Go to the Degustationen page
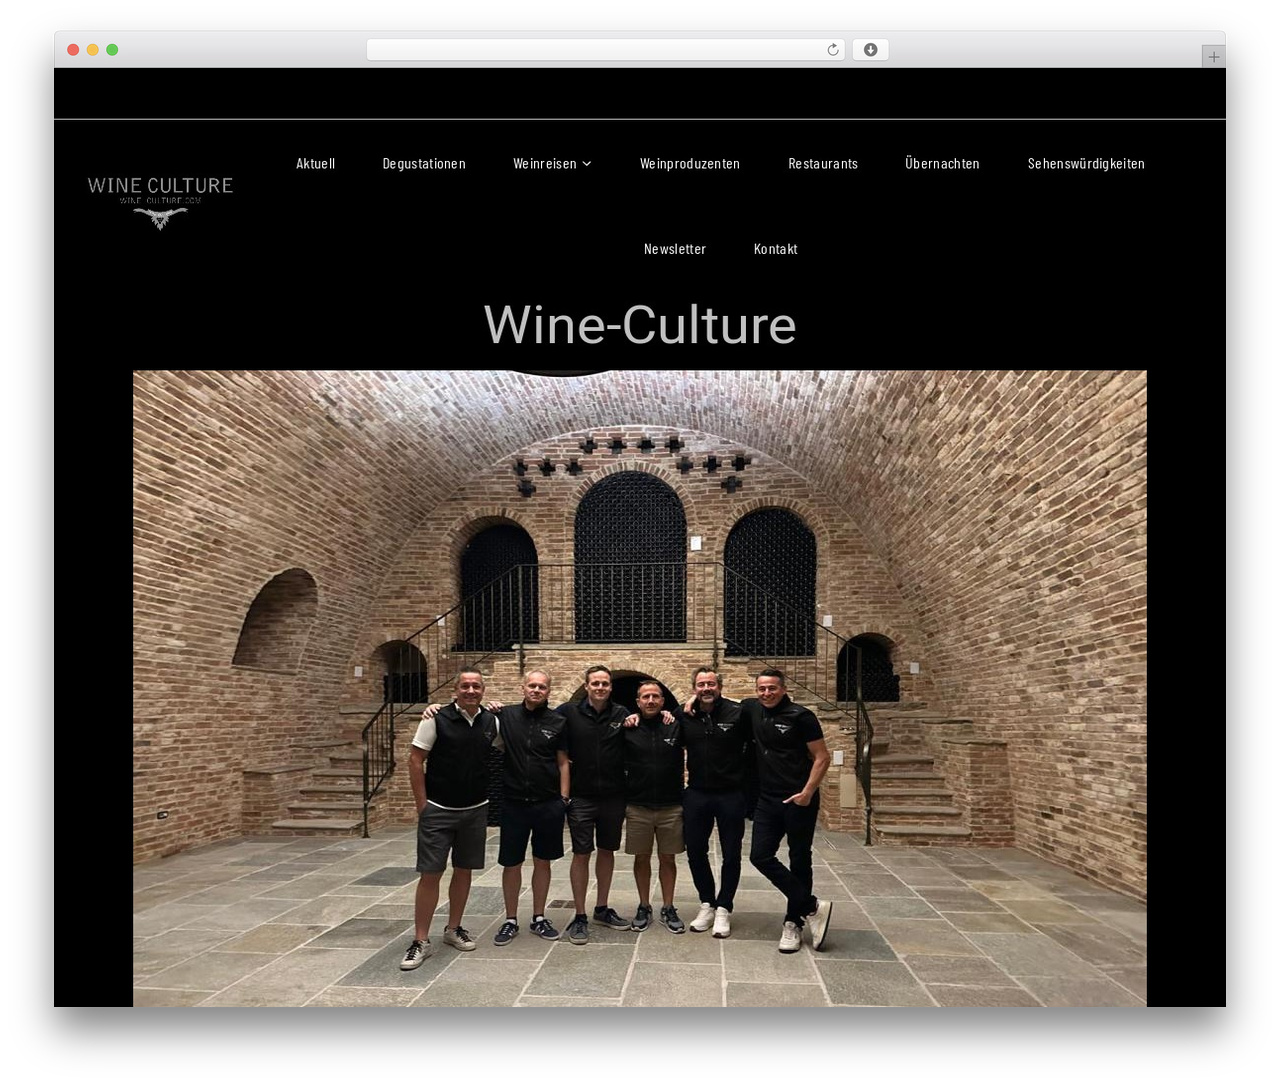This screenshot has width=1280, height=1084. tap(424, 164)
